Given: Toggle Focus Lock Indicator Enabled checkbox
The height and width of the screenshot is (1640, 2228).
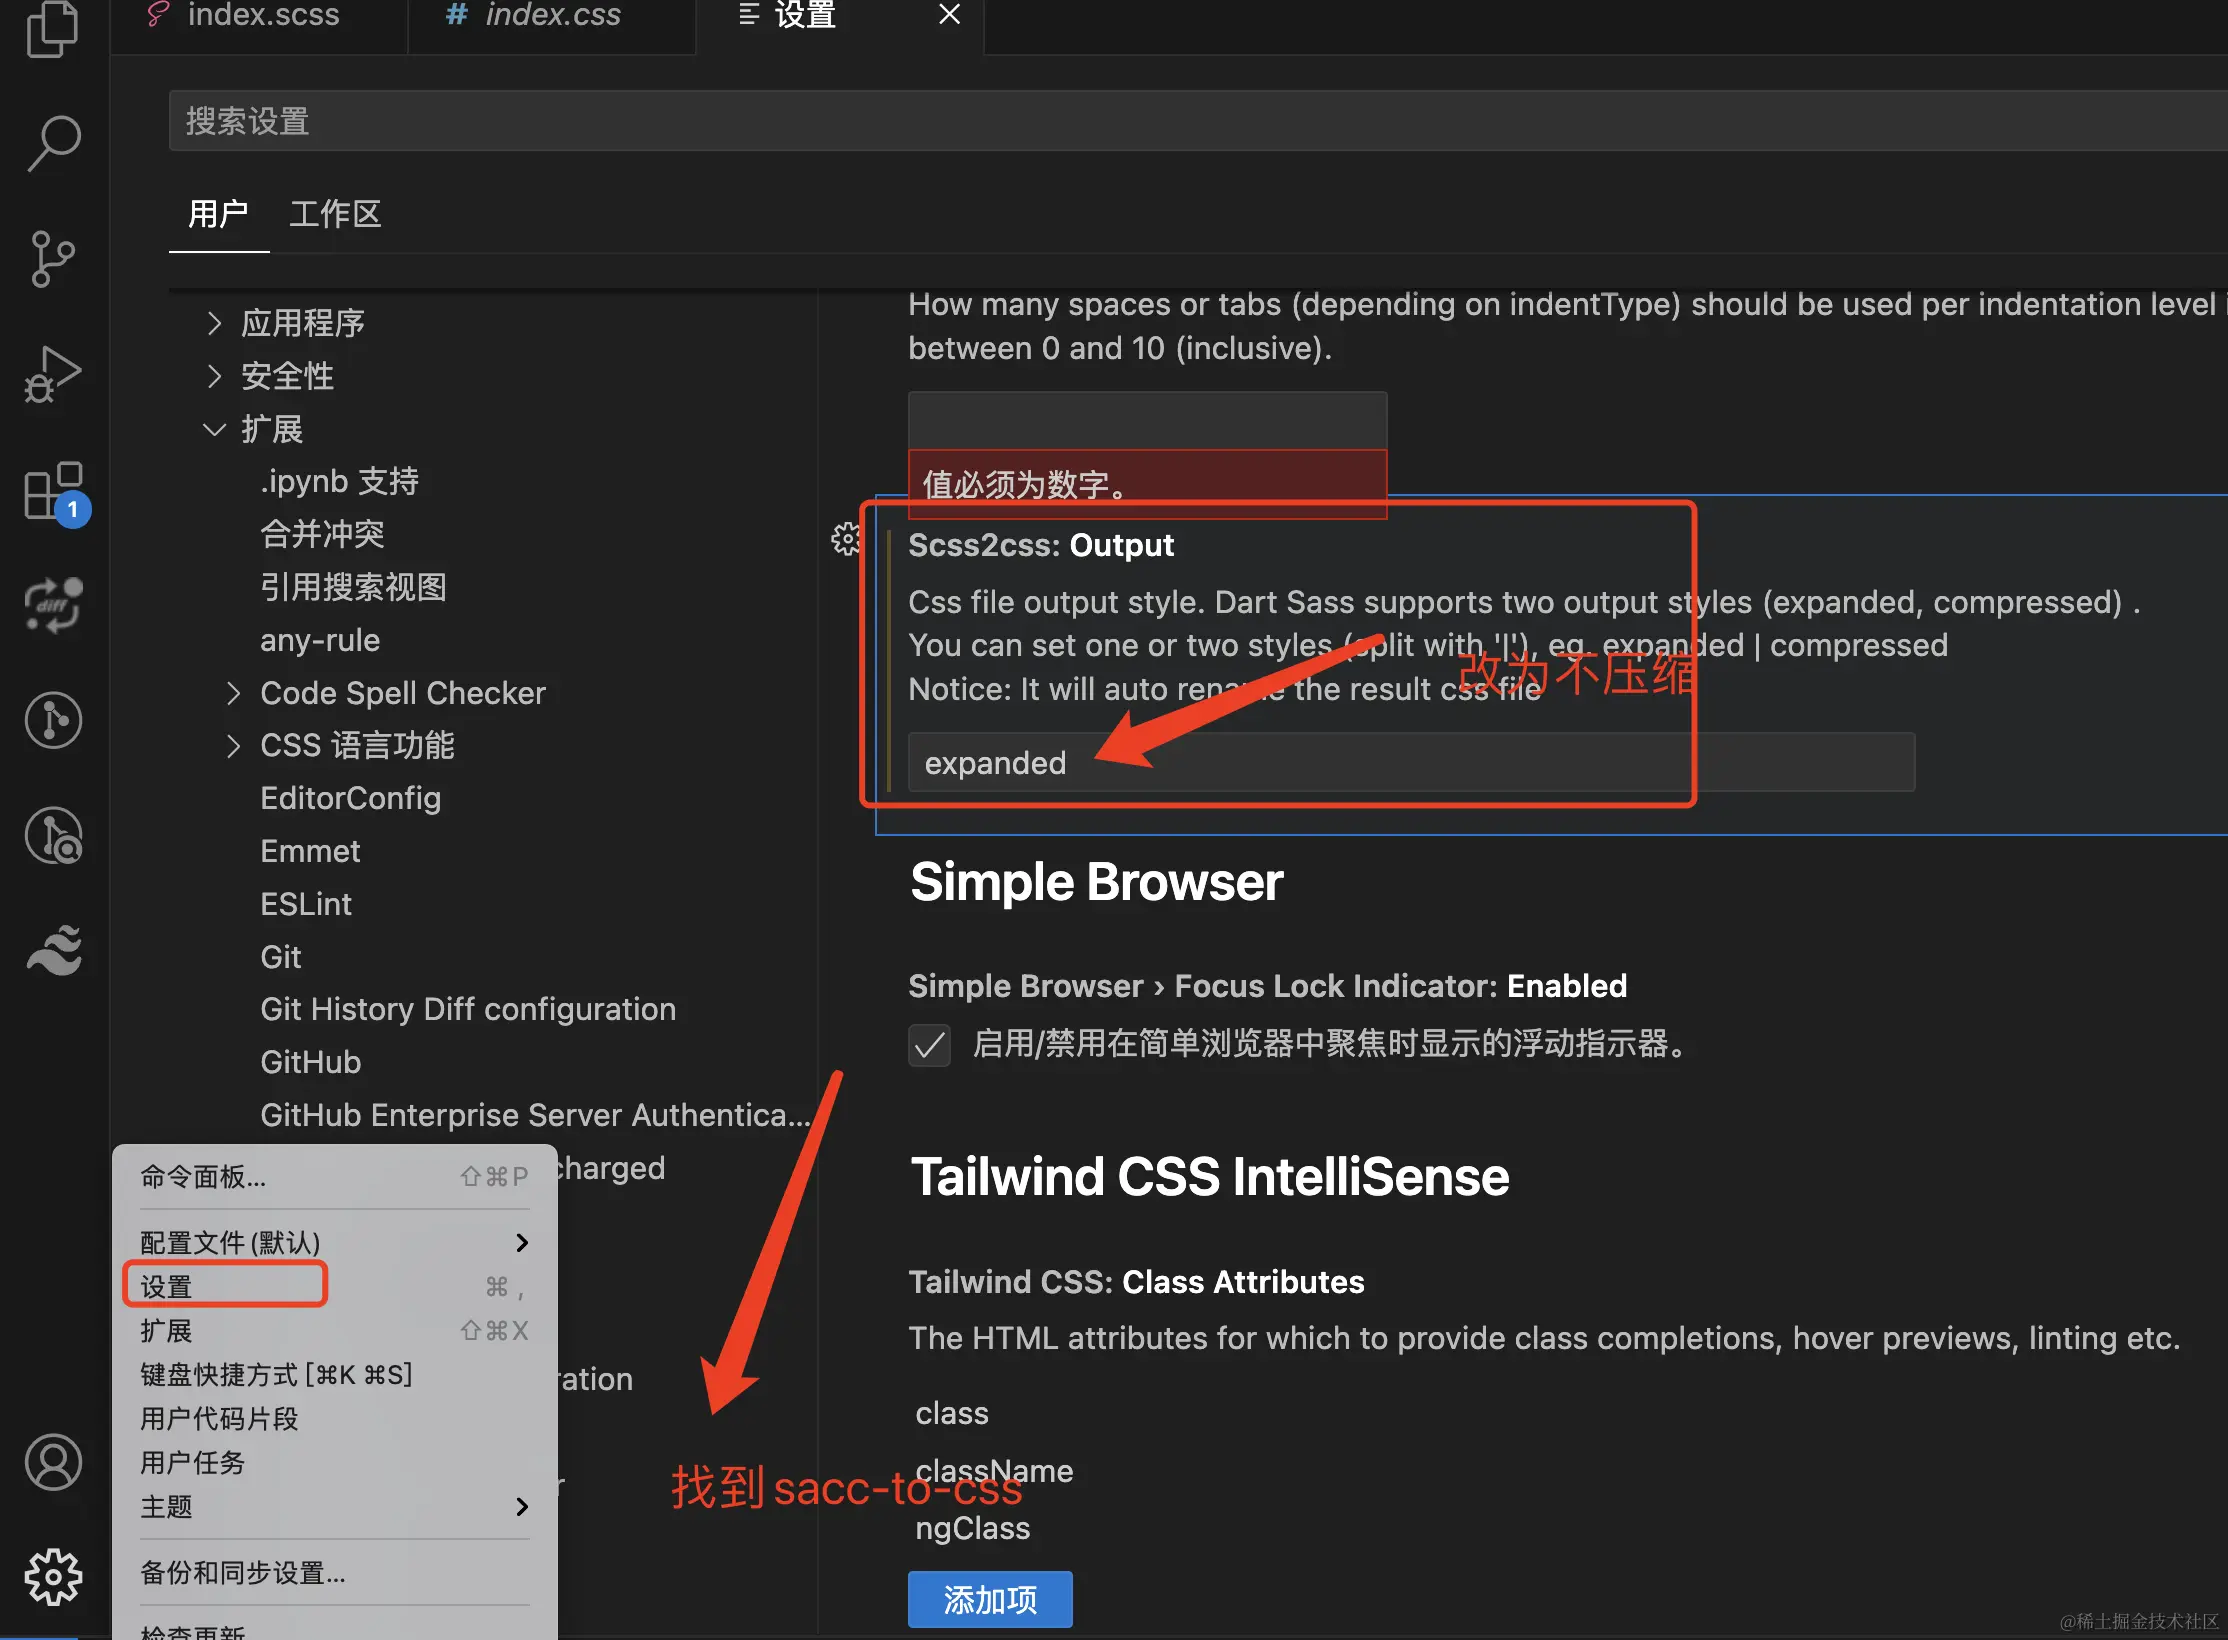Looking at the screenshot, I should (929, 1045).
